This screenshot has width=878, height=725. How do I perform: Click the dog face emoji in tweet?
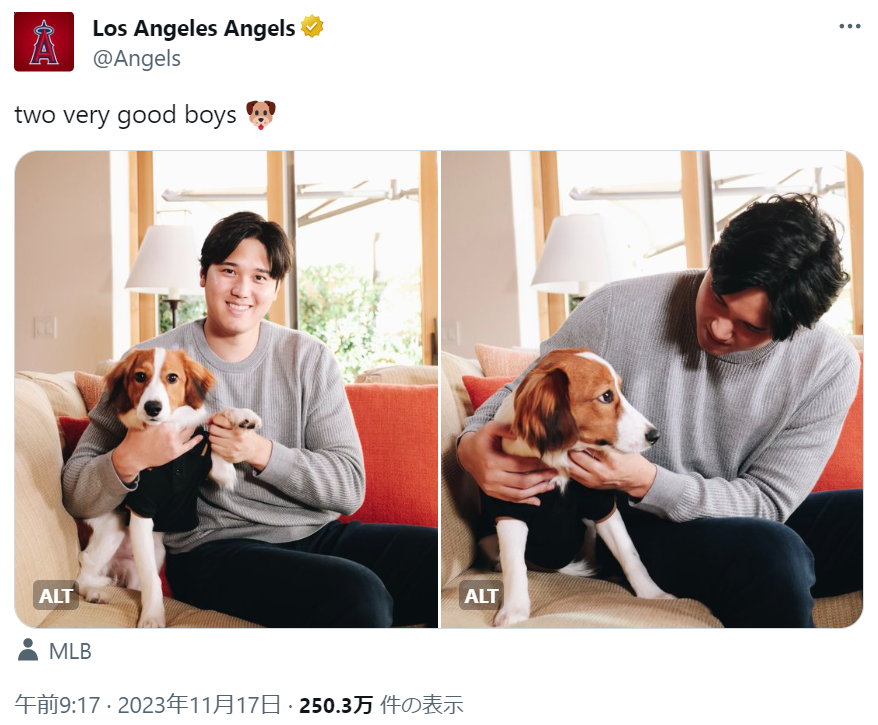pyautogui.click(x=260, y=115)
